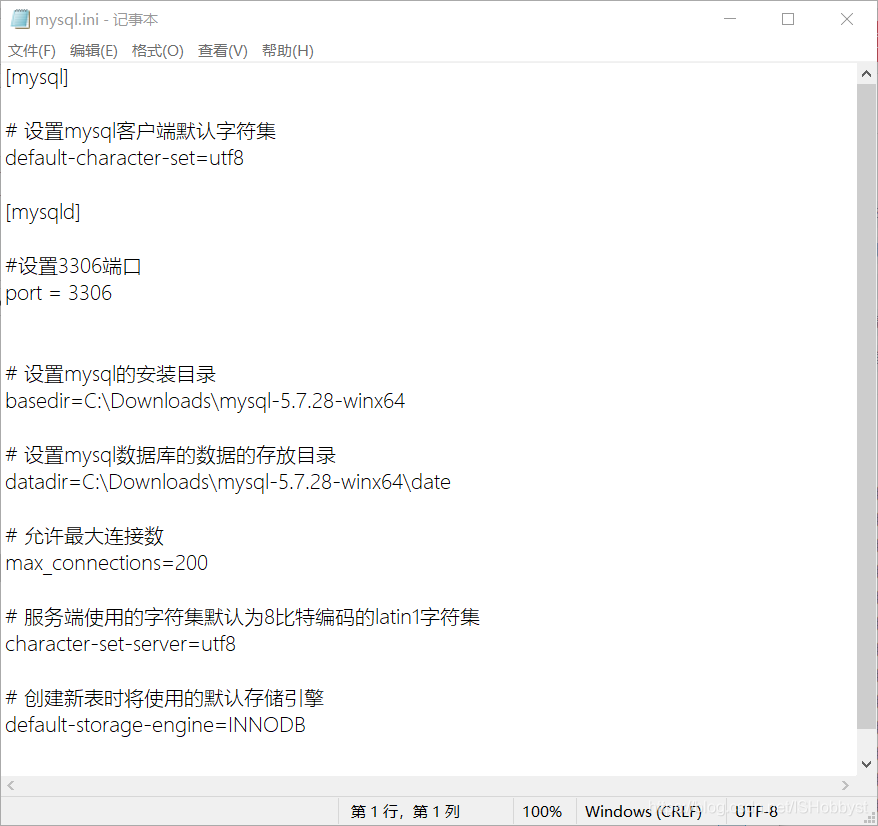Click the mysql.ini - 记事本 title text

tap(96, 20)
